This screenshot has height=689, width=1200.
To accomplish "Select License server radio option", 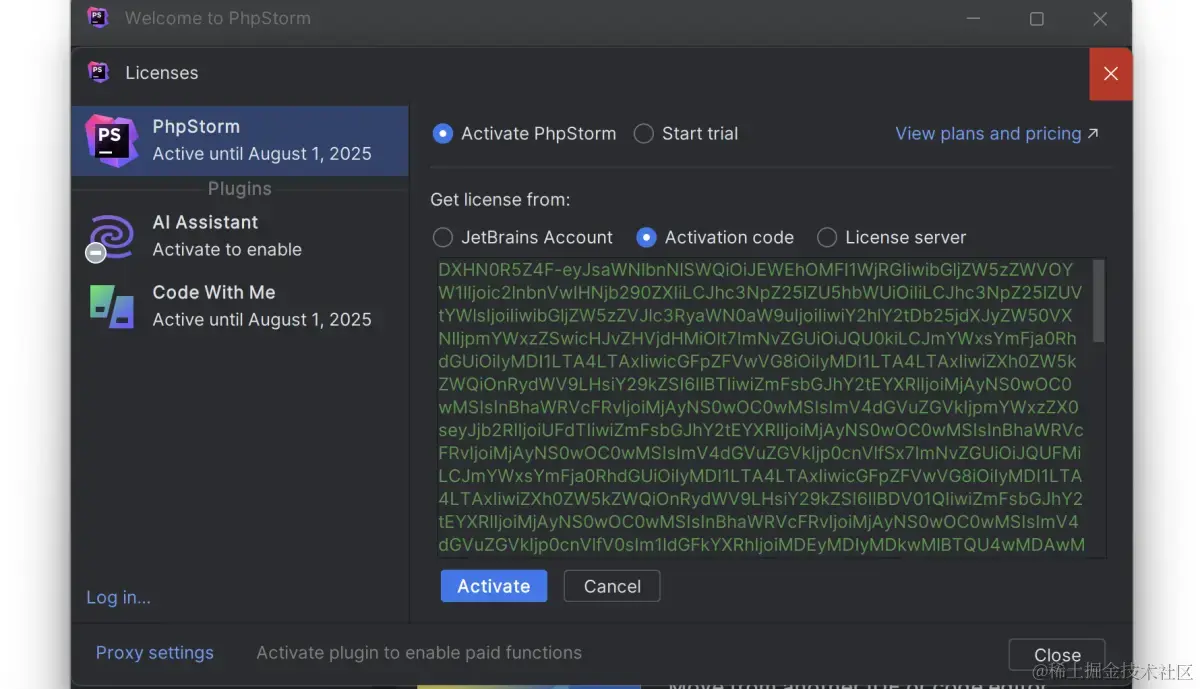I will pyautogui.click(x=891, y=237).
